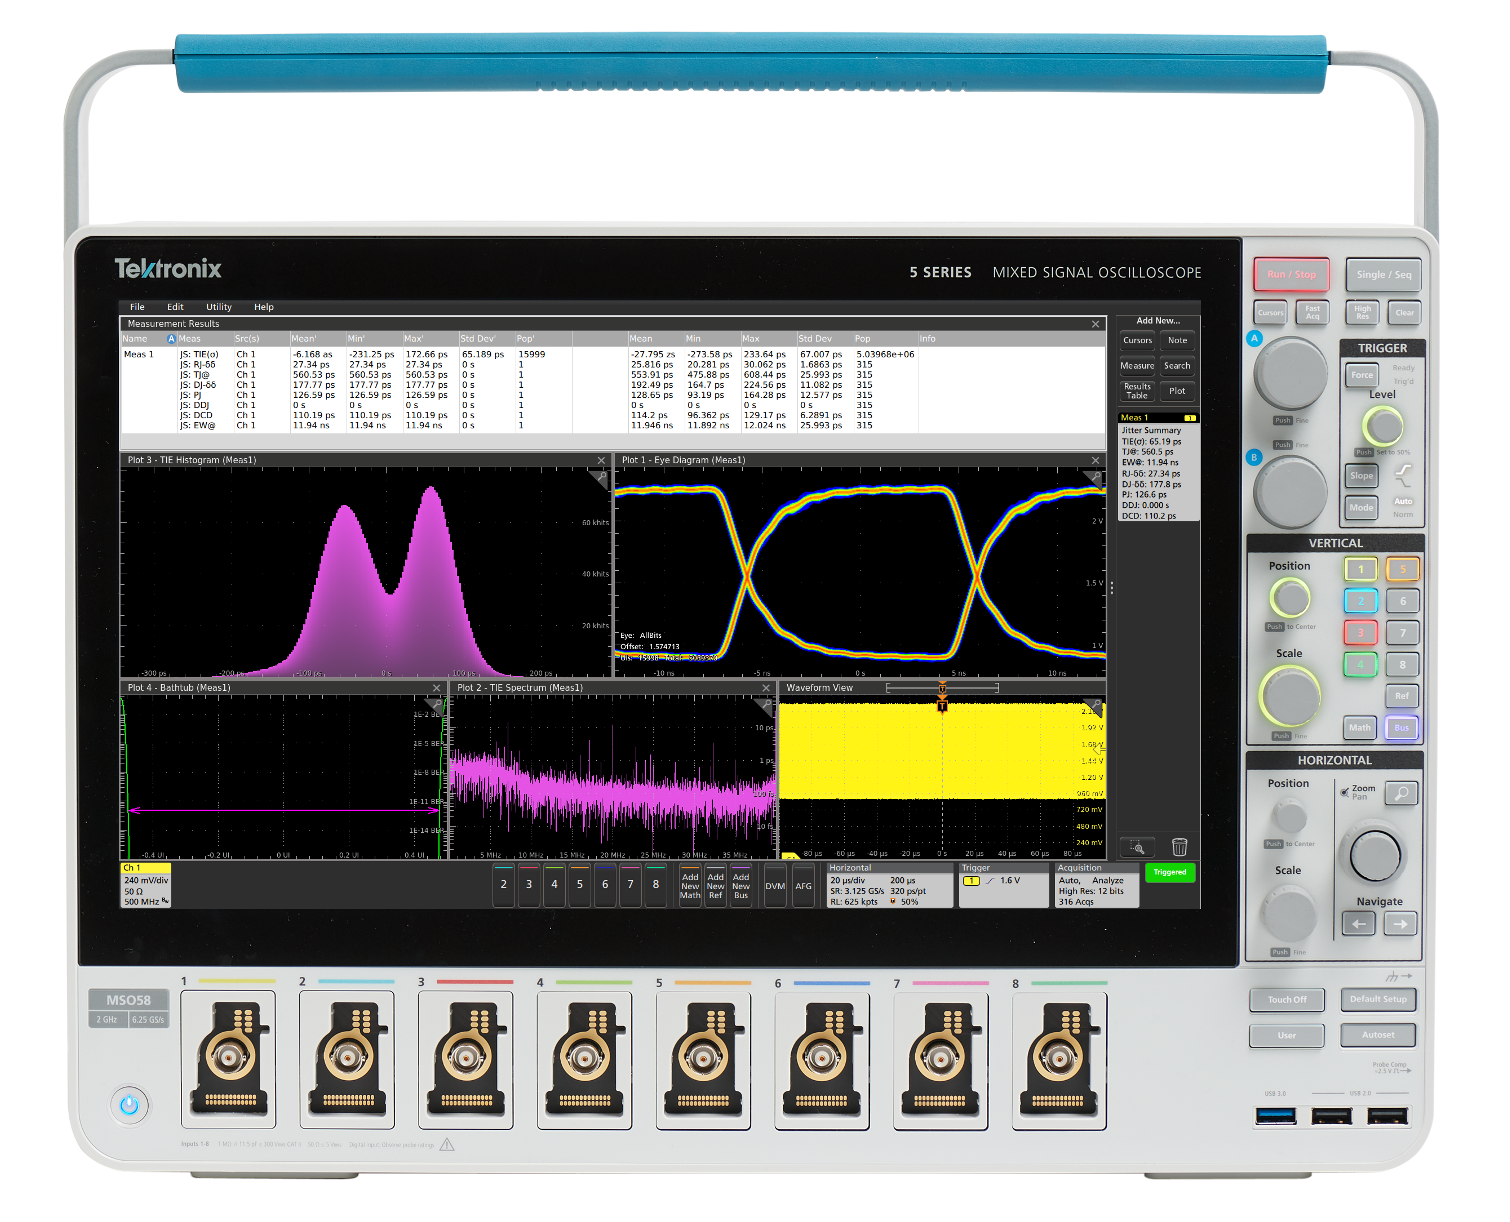Push the front-panel Cursors button
Image resolution: width=1510 pixels, height=1222 pixels.
click(1271, 313)
